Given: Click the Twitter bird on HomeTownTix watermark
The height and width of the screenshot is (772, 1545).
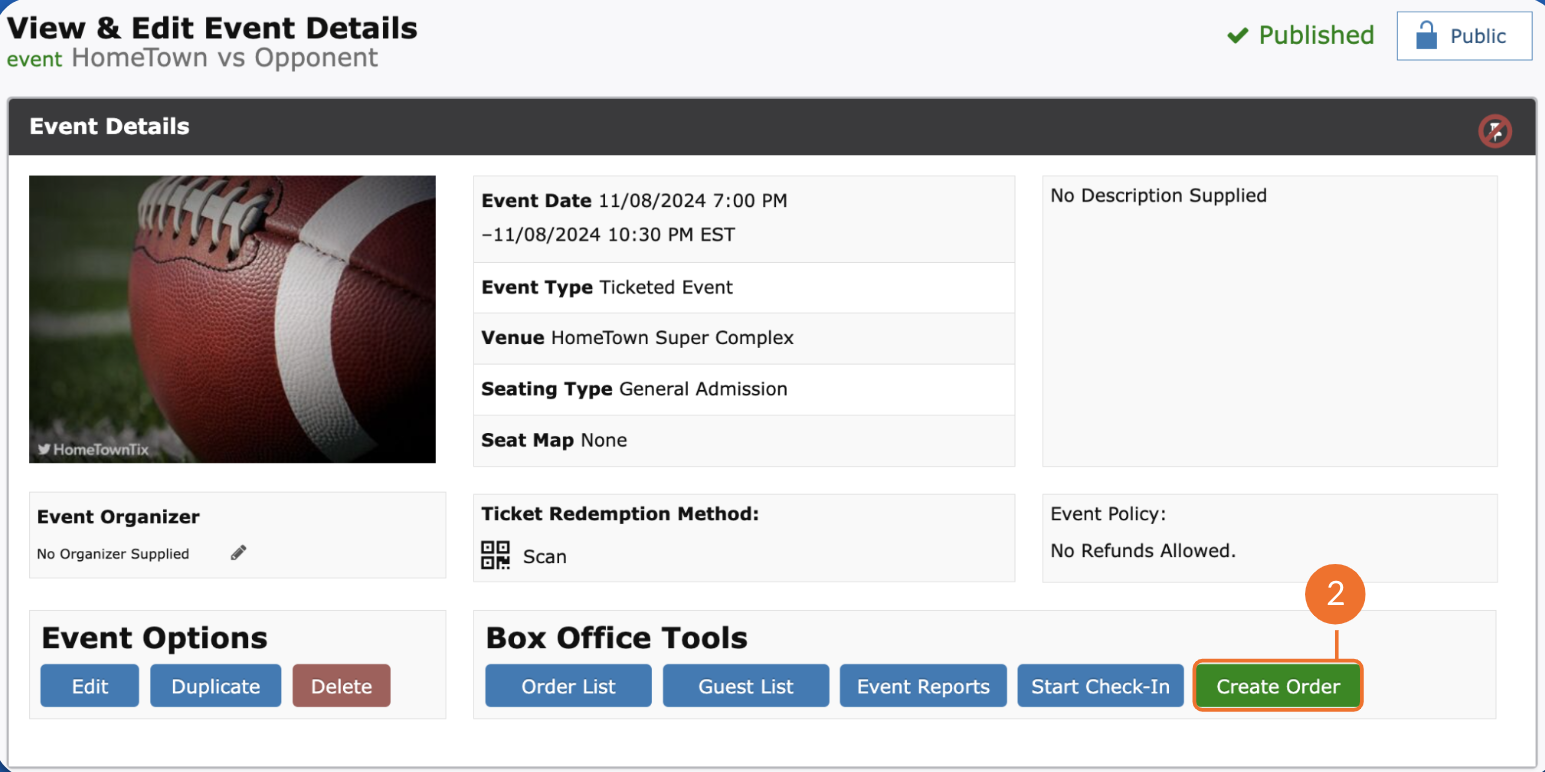Looking at the screenshot, I should pyautogui.click(x=44, y=450).
